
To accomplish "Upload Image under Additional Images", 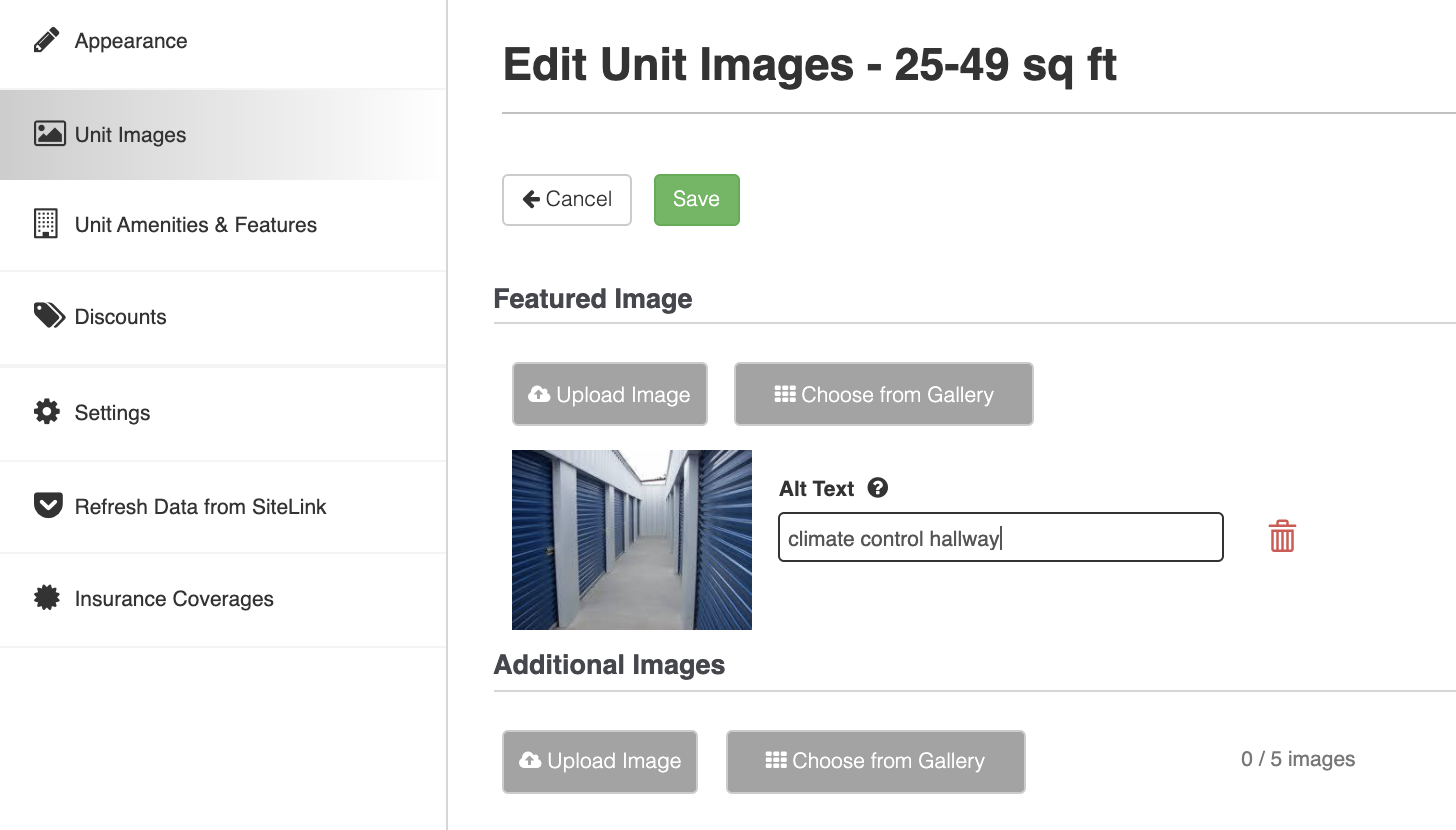I will point(600,761).
